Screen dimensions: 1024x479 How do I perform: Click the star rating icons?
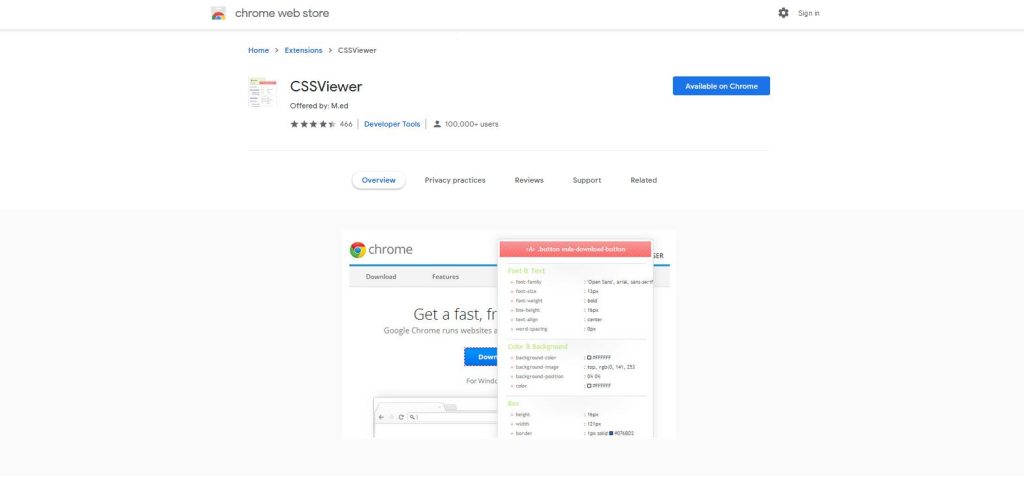(313, 124)
